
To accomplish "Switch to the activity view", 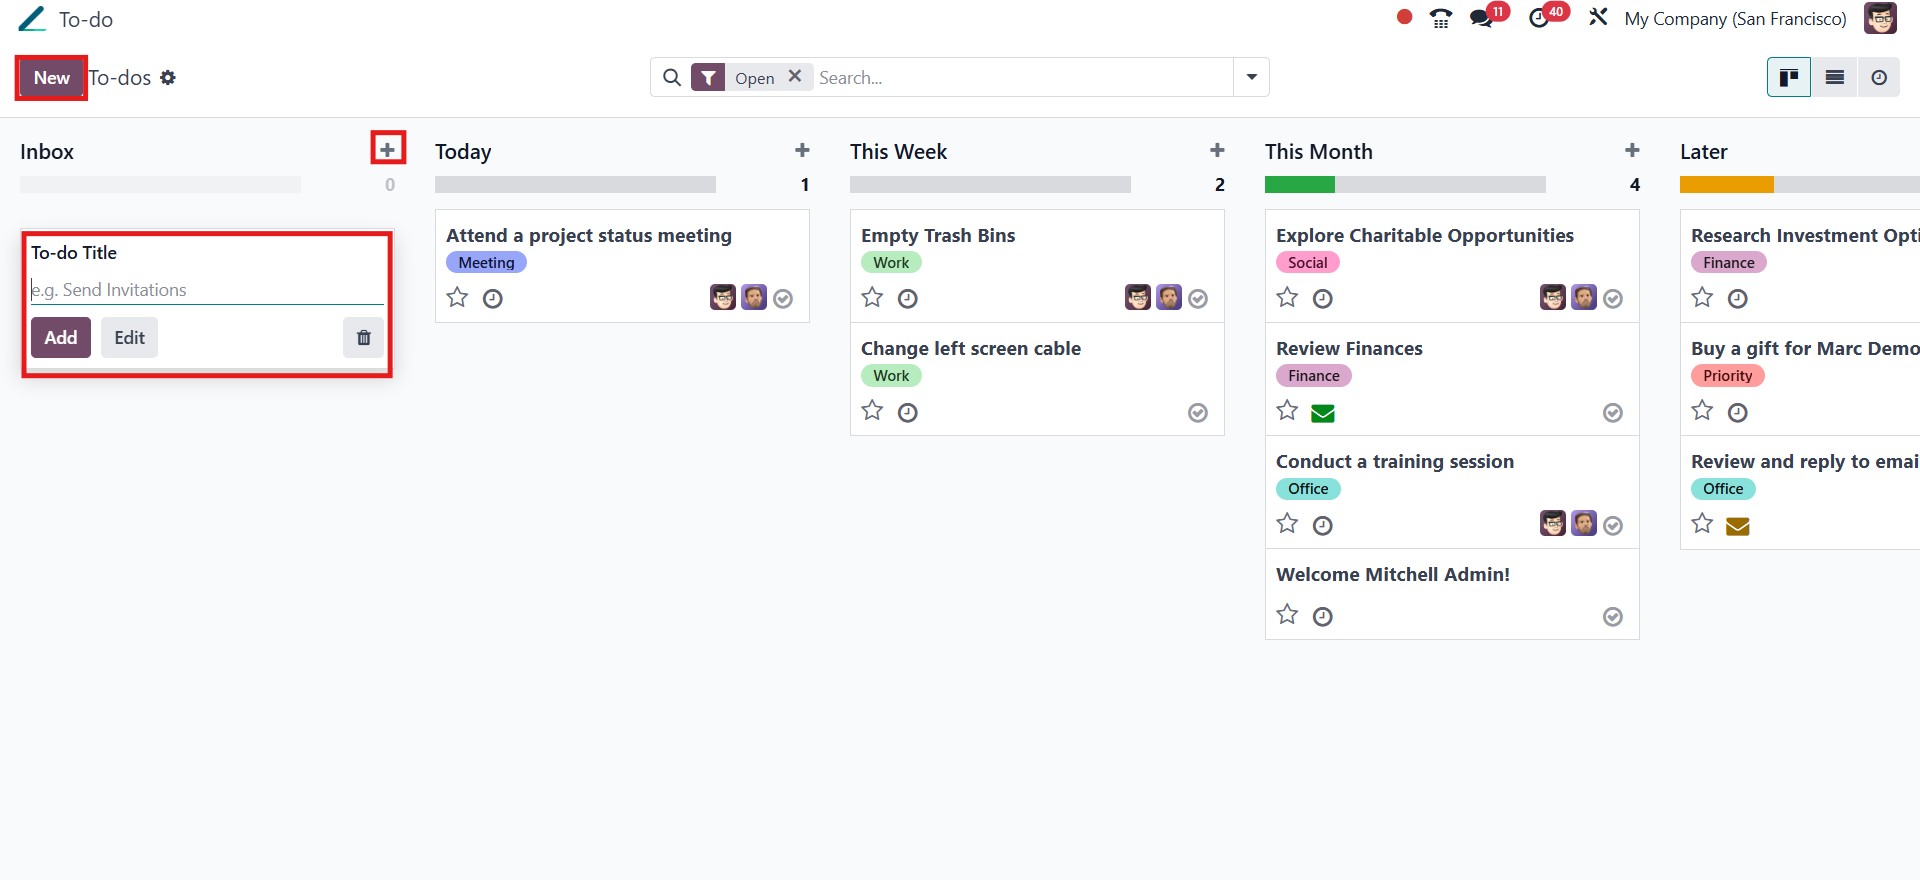I will point(1879,78).
